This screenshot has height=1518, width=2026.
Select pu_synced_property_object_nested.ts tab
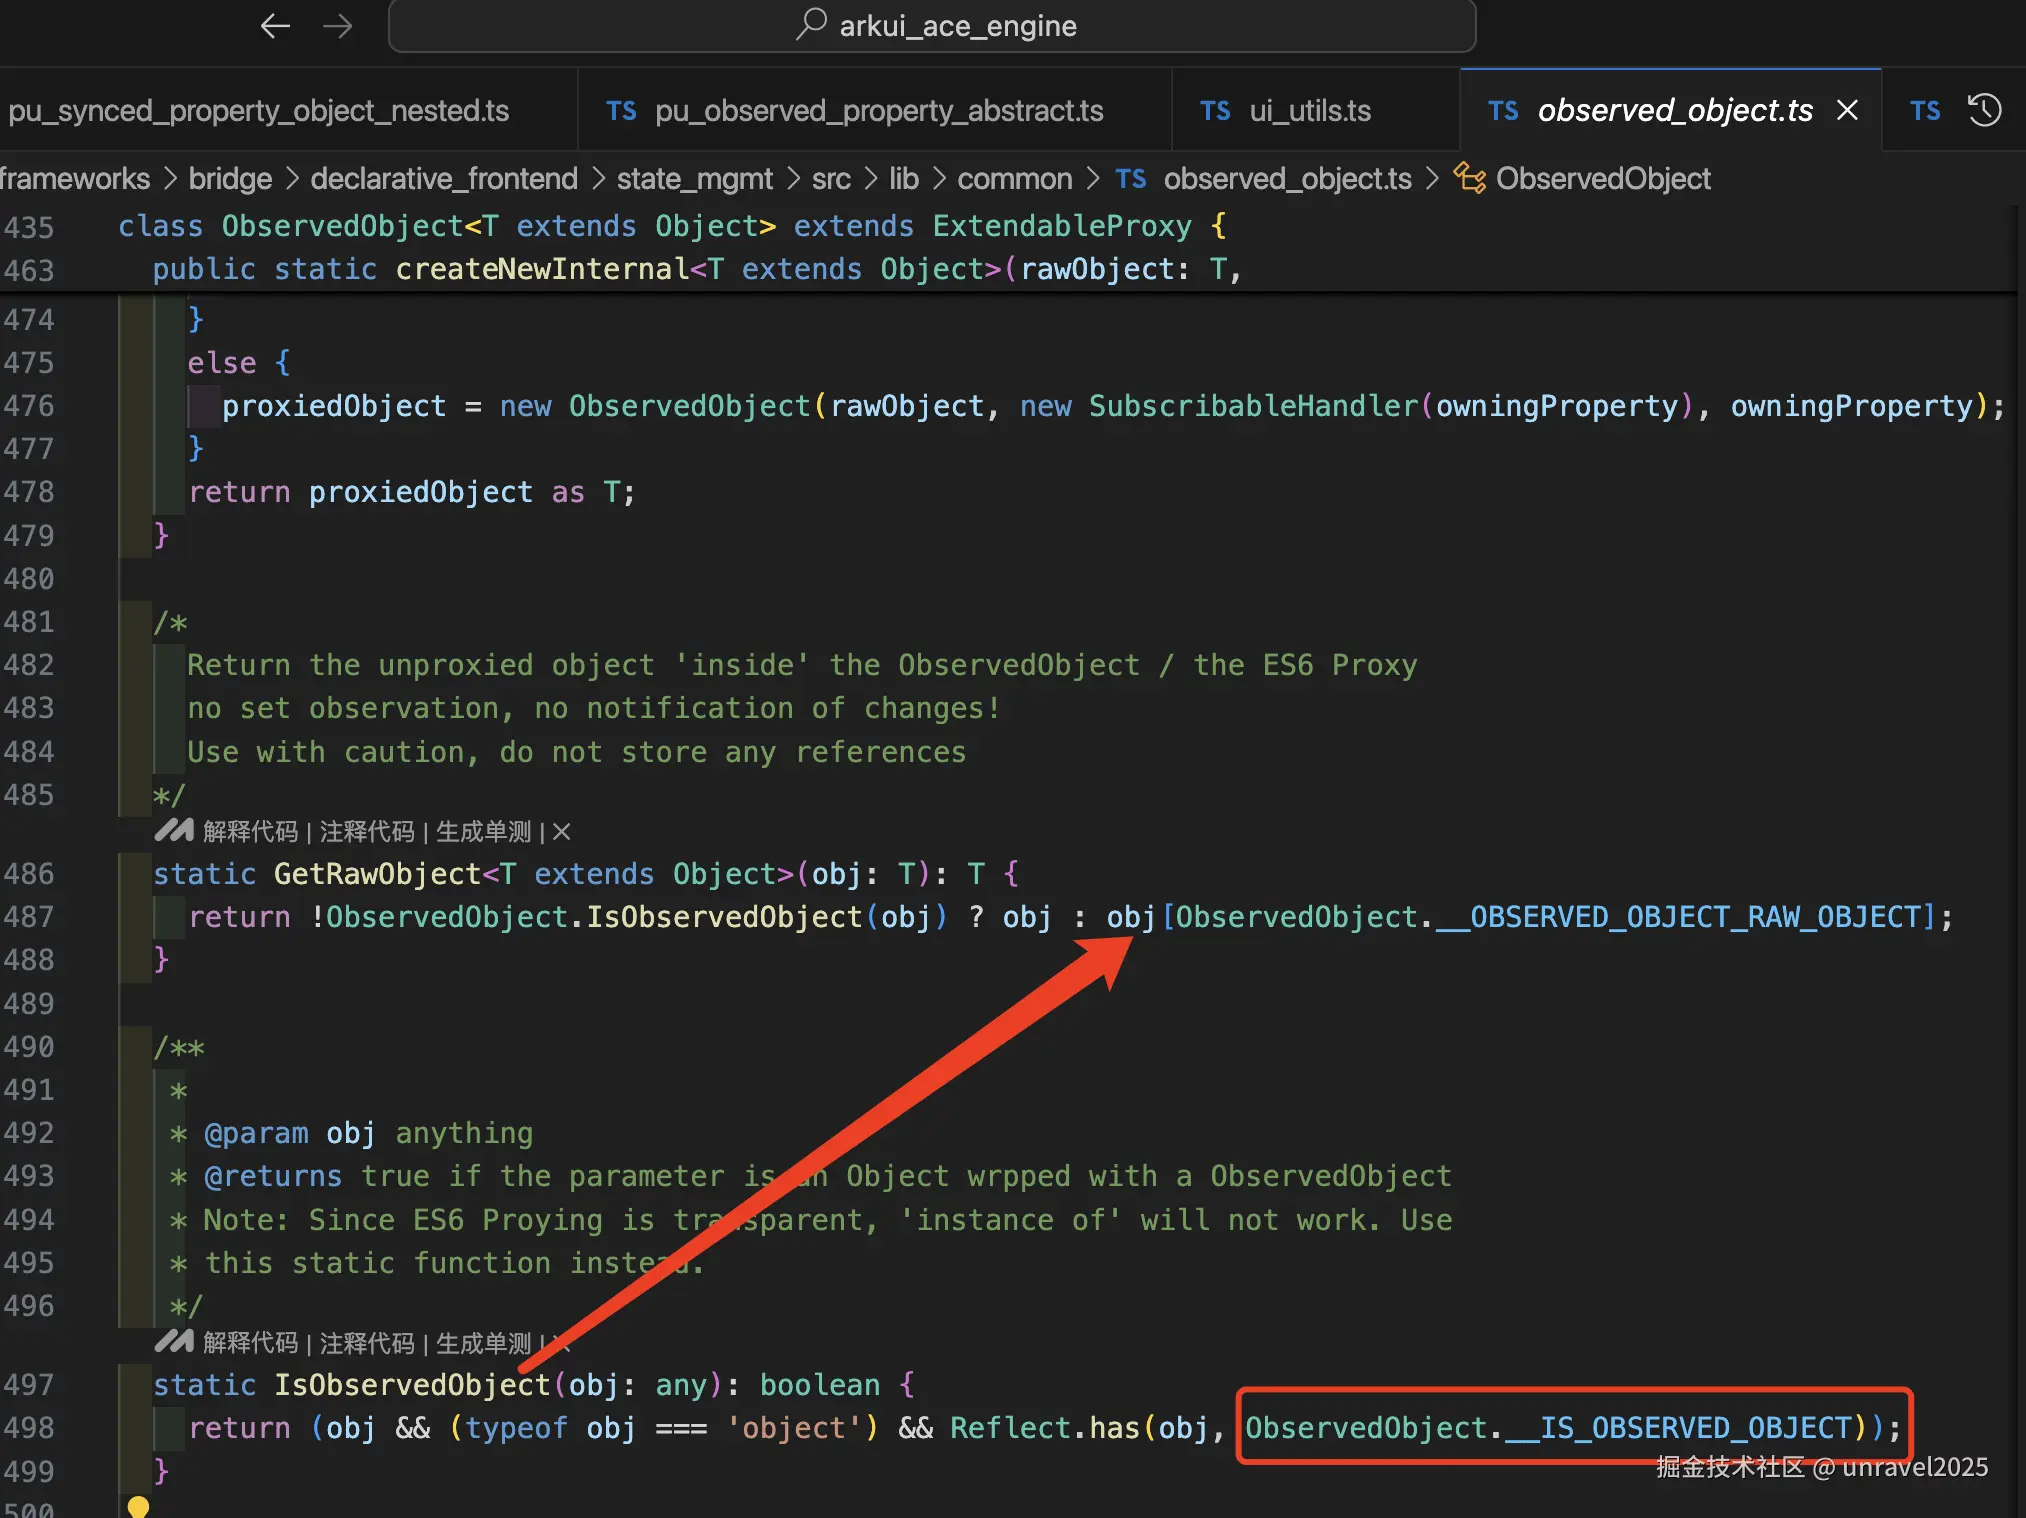pyautogui.click(x=258, y=111)
